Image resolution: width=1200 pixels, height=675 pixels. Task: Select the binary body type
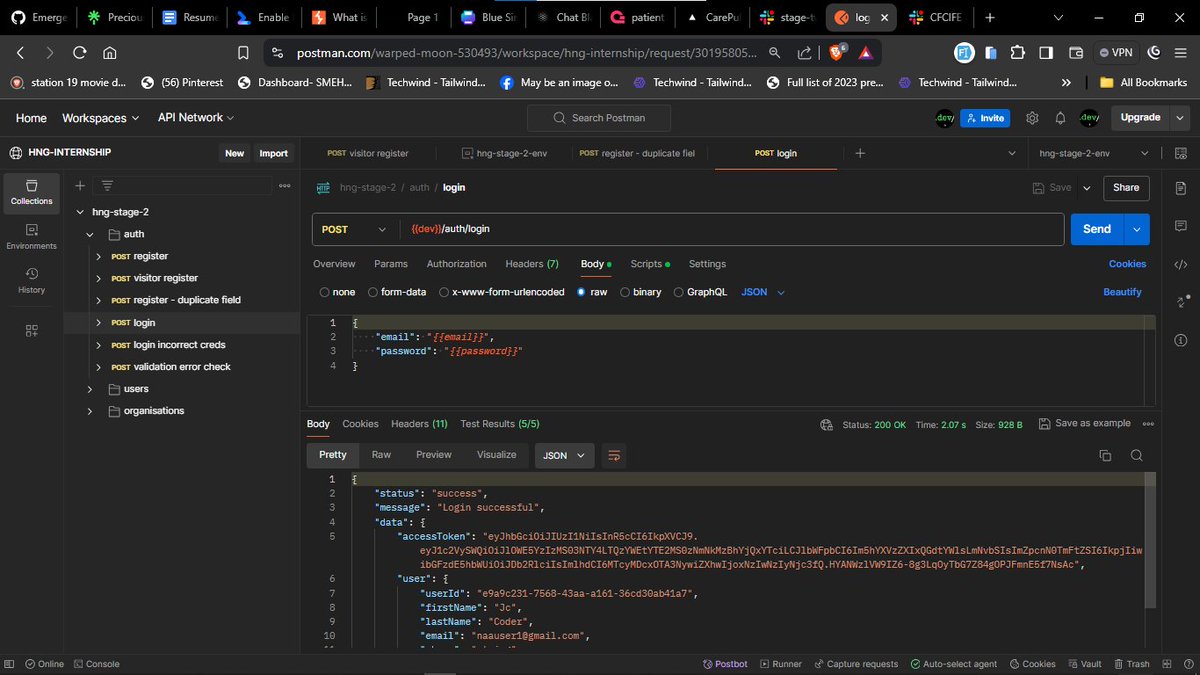[x=641, y=292]
